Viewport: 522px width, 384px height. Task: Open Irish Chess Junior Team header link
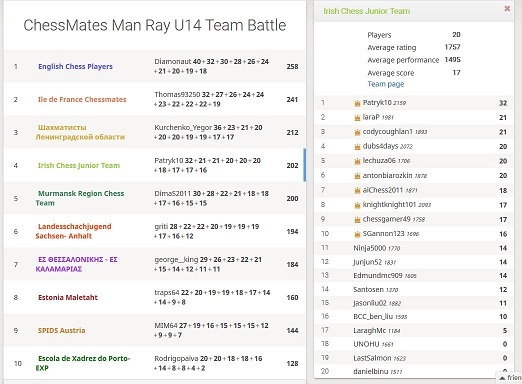coord(367,11)
